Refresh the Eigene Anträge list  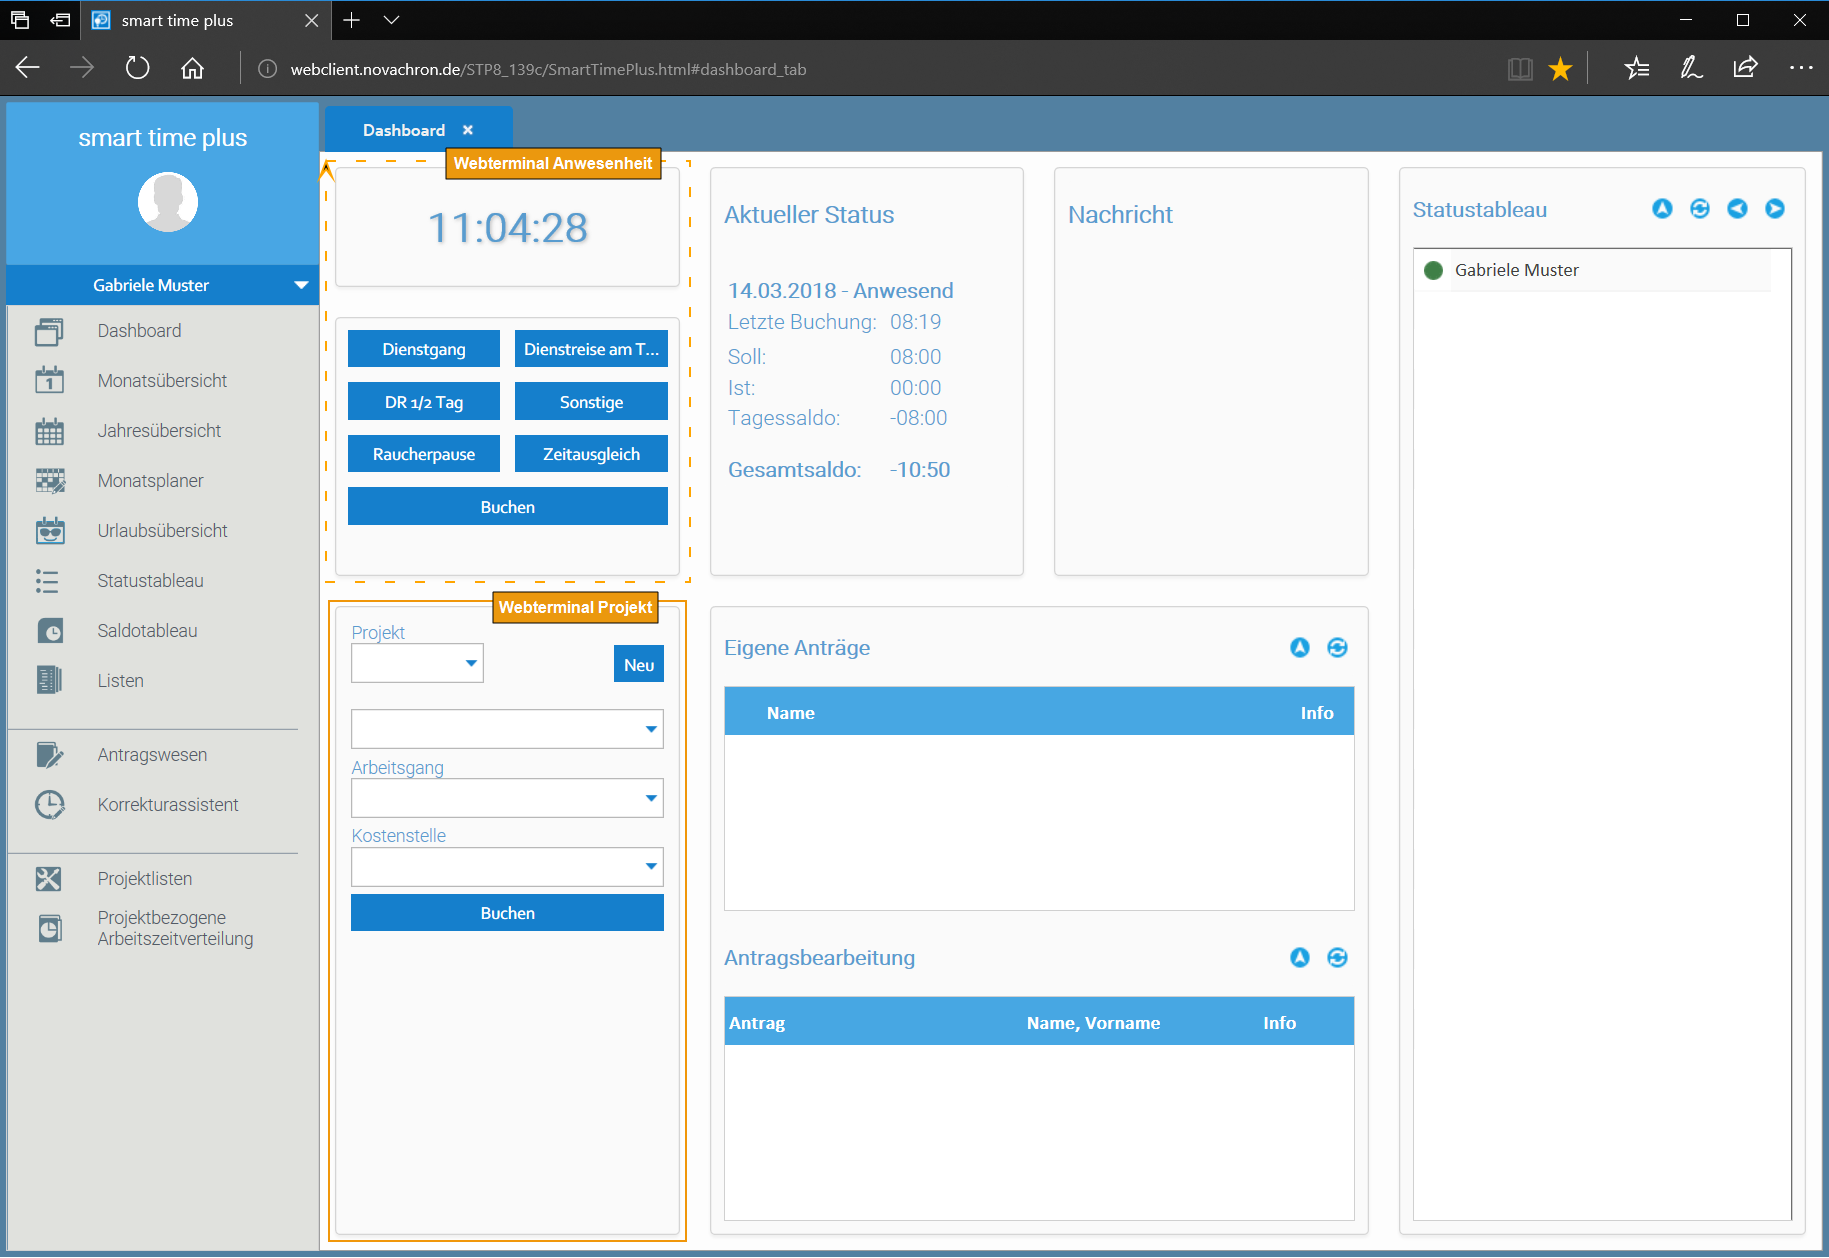coord(1337,648)
